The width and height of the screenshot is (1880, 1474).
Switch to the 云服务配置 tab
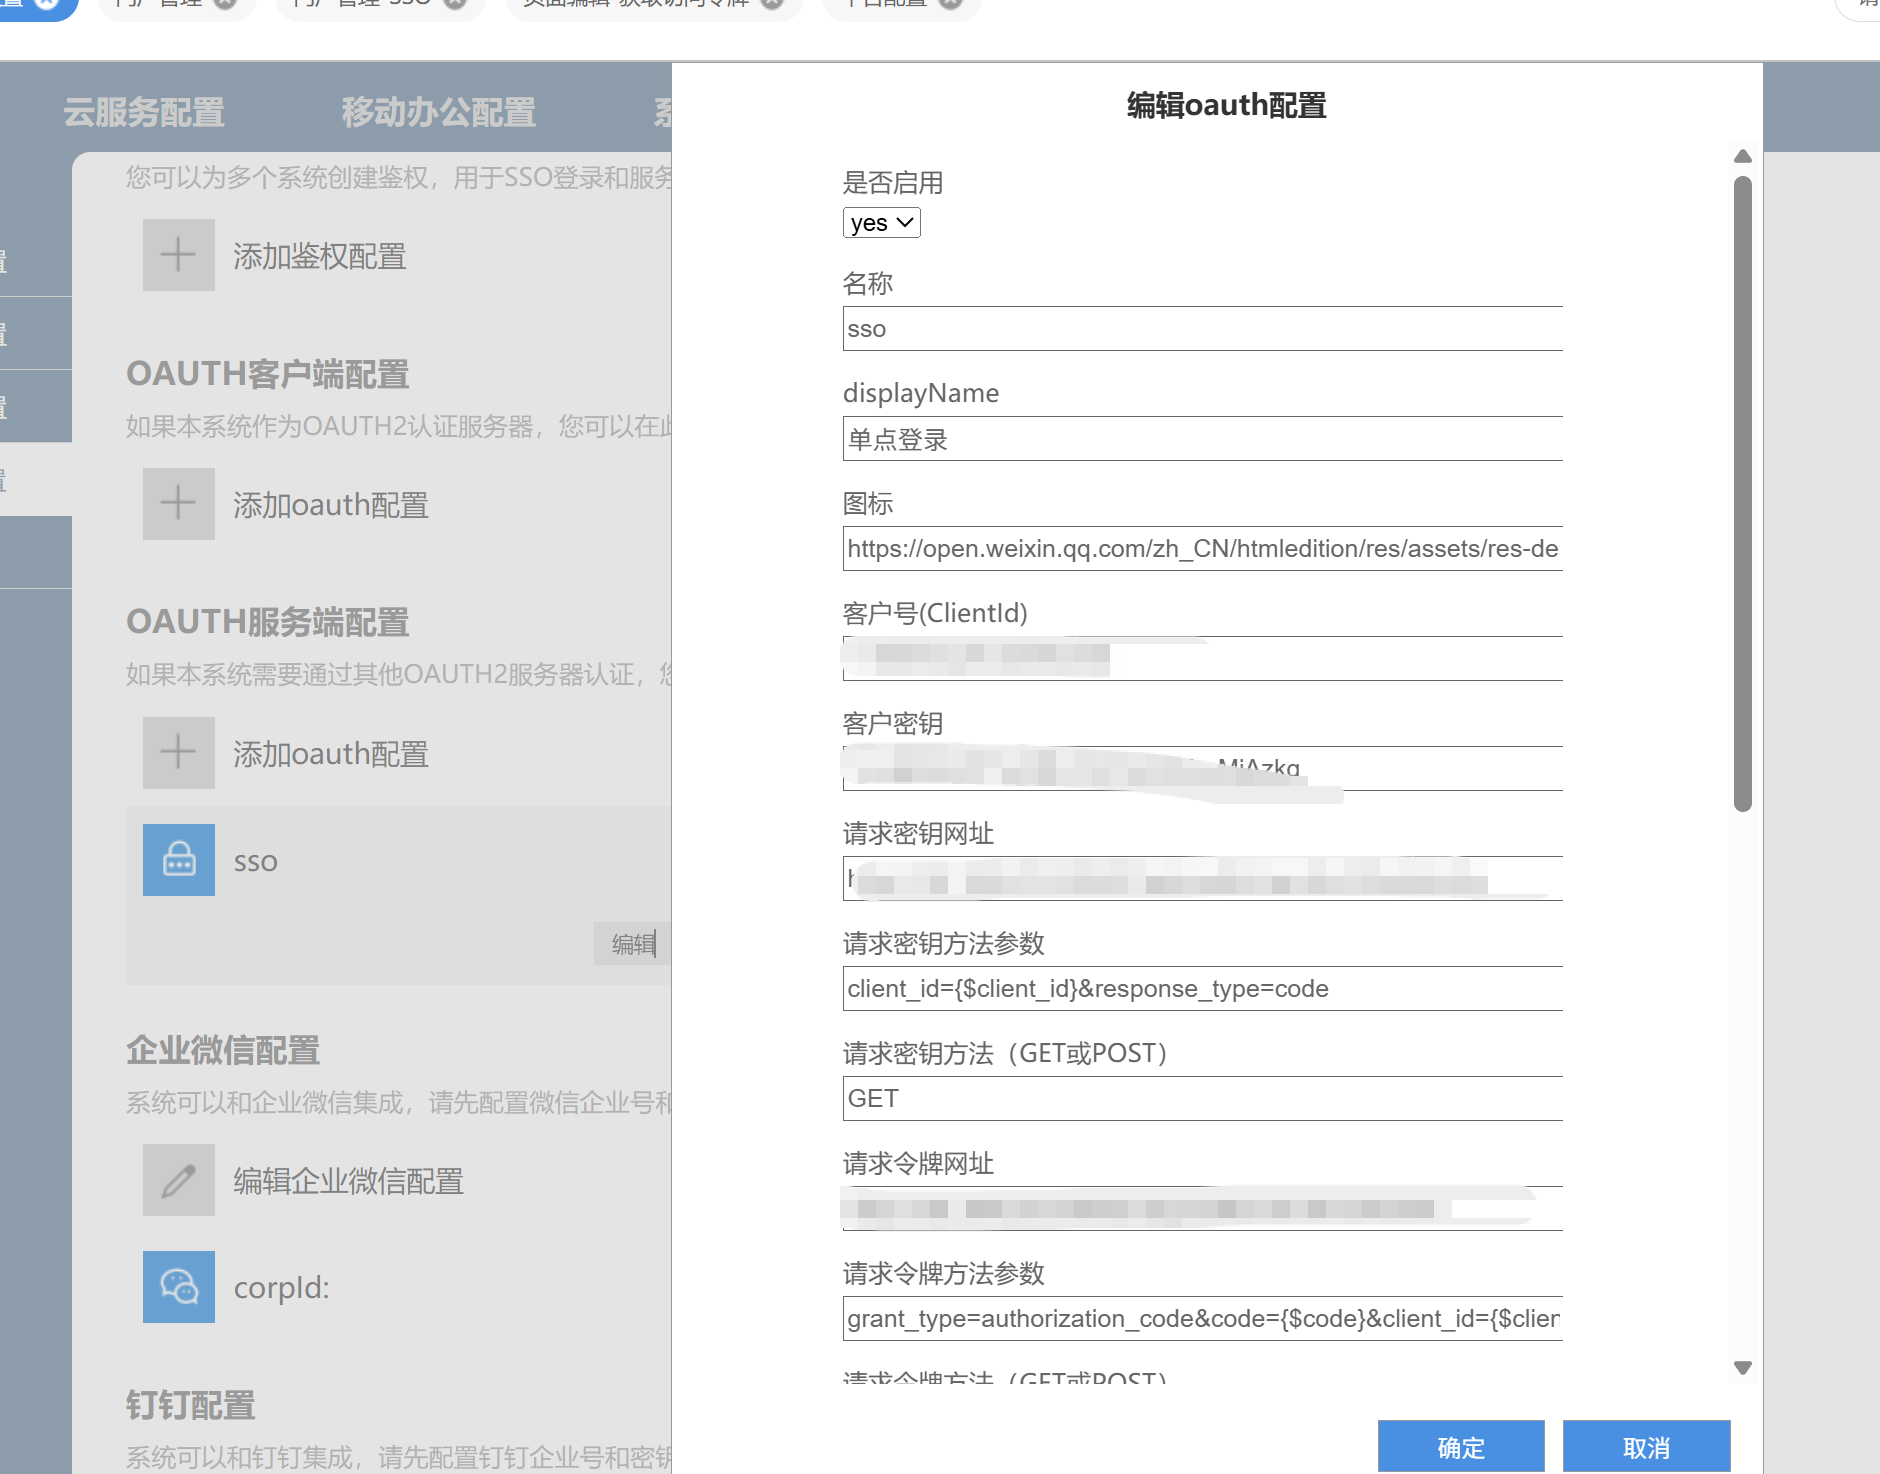[x=144, y=112]
